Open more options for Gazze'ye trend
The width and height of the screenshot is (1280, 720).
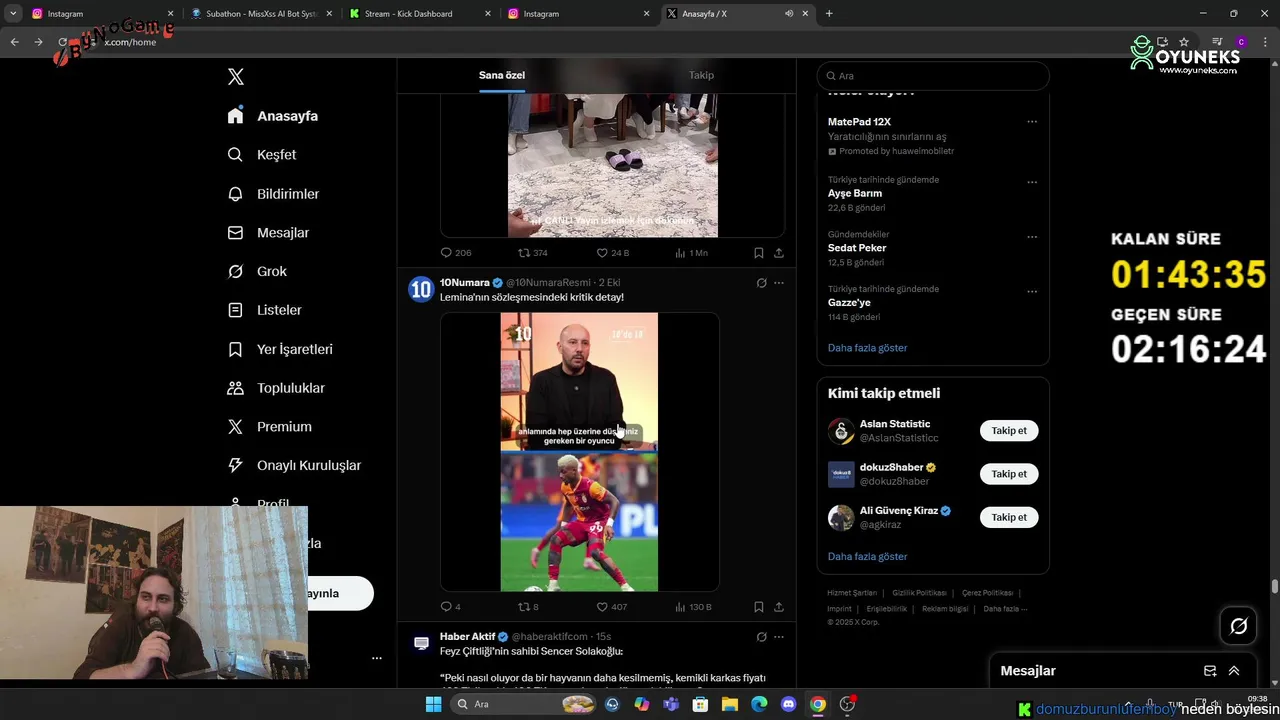pos(1032,292)
